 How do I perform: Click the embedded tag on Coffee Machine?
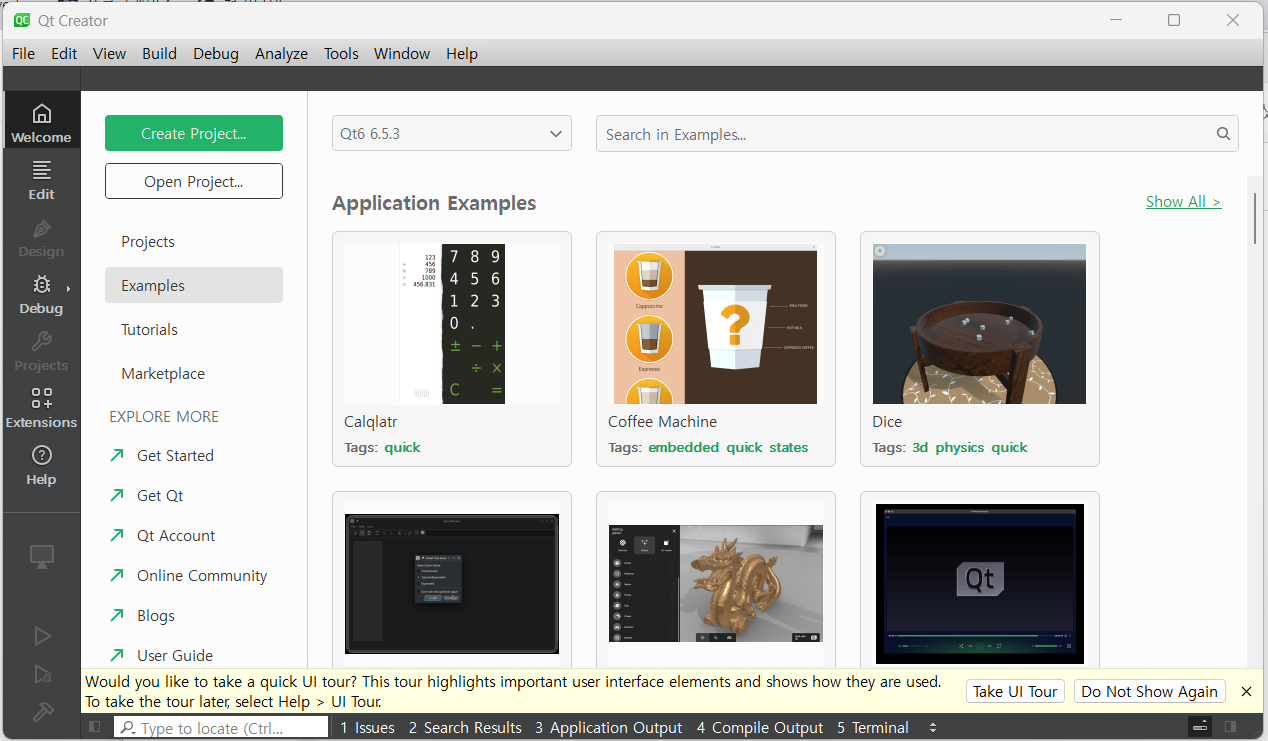pyautogui.click(x=684, y=447)
